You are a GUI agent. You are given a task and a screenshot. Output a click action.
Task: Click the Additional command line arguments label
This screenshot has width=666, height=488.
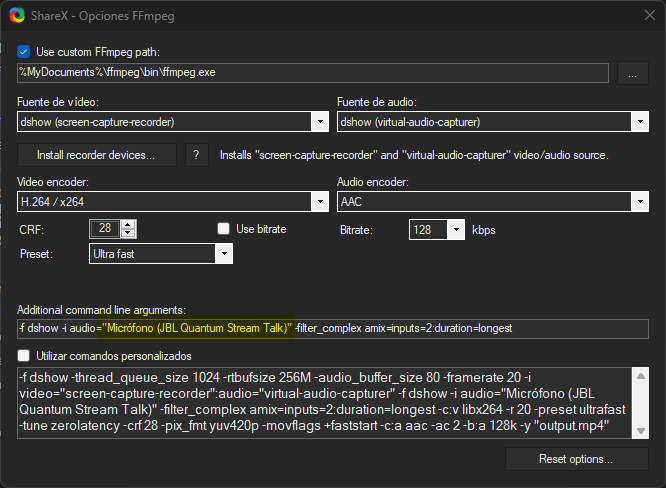pos(102,310)
